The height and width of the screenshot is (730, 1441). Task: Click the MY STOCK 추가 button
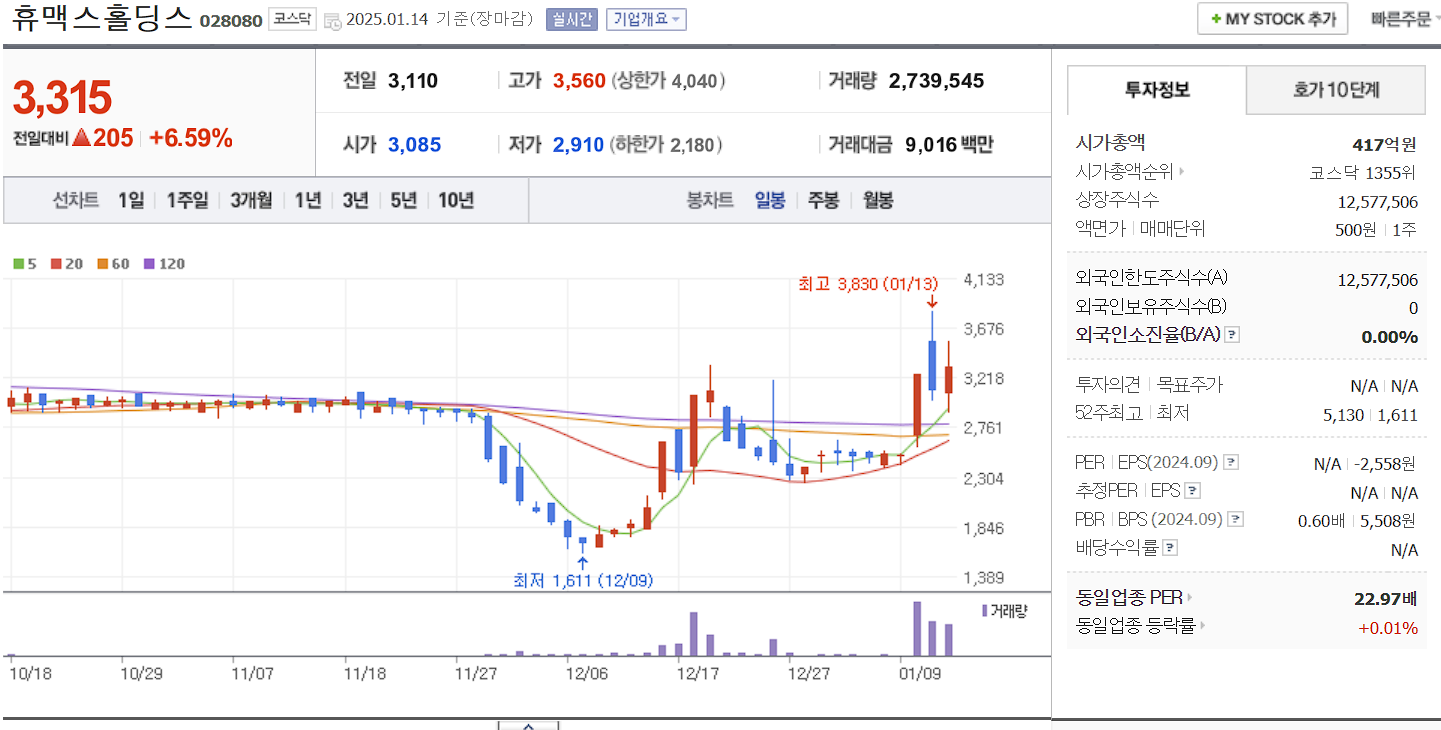point(1272,18)
